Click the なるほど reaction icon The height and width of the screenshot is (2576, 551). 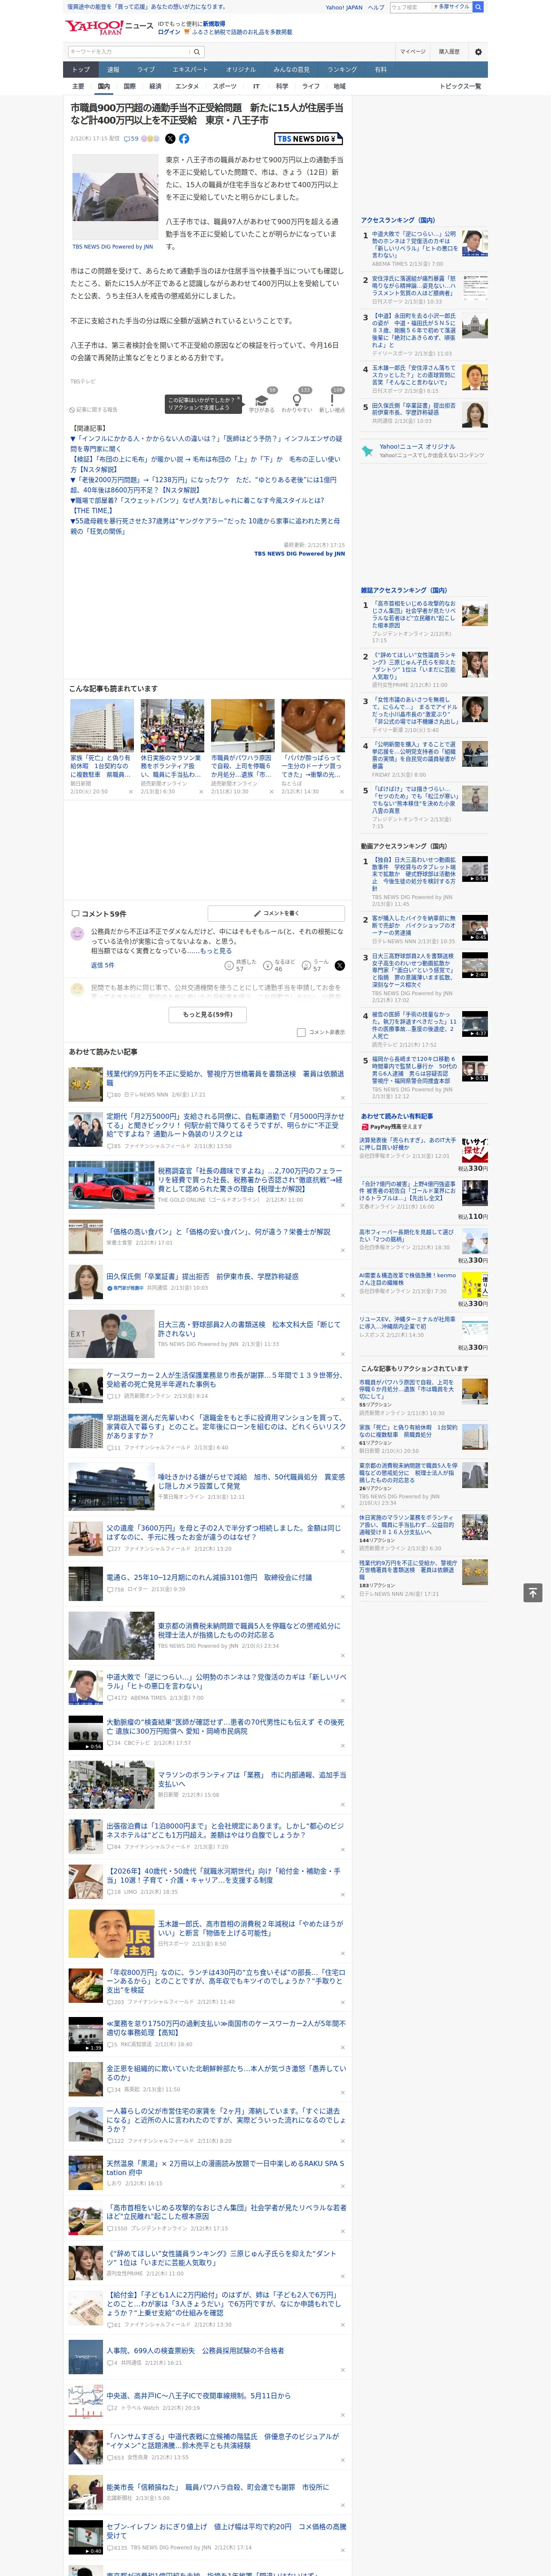tap(269, 965)
